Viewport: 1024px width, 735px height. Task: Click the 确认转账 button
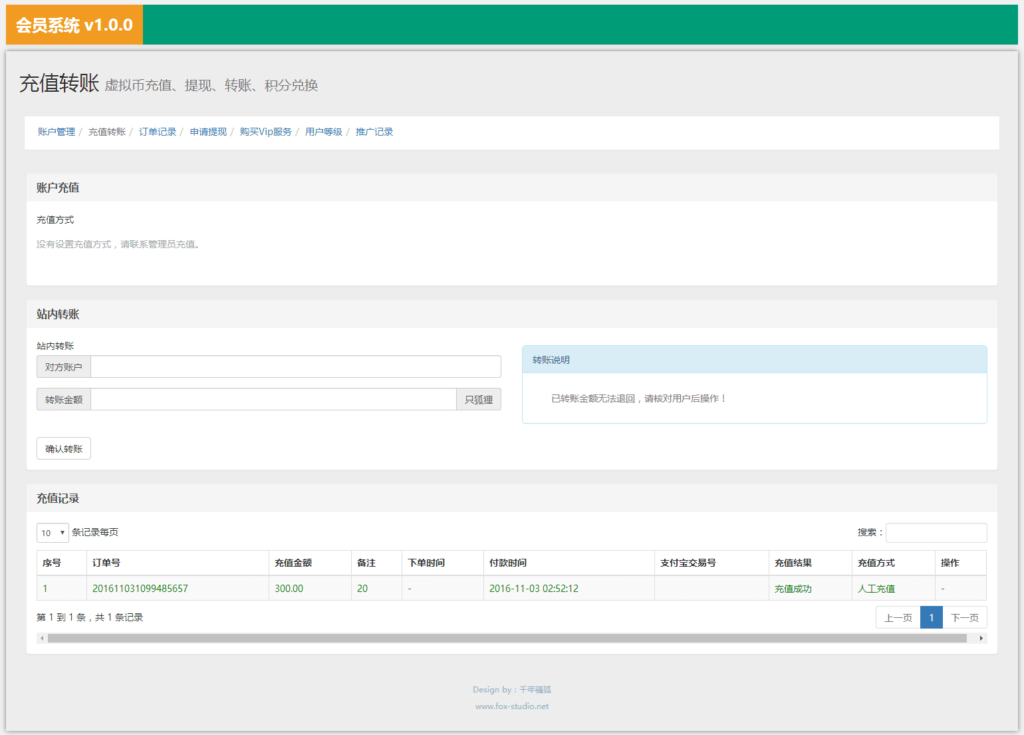pyautogui.click(x=63, y=449)
